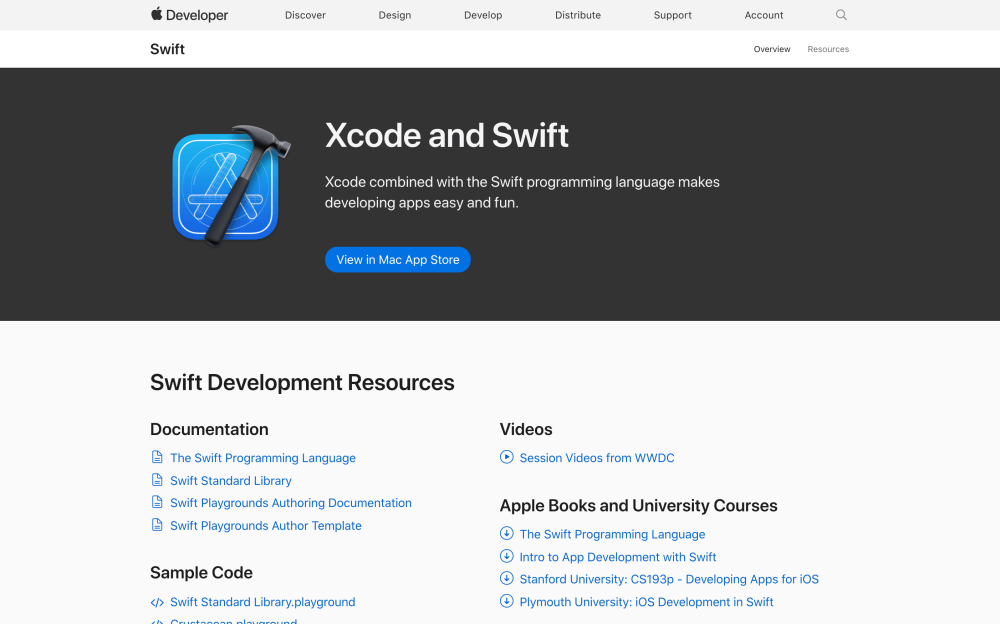Open the Design menu
The image size is (1000, 624).
tap(395, 15)
